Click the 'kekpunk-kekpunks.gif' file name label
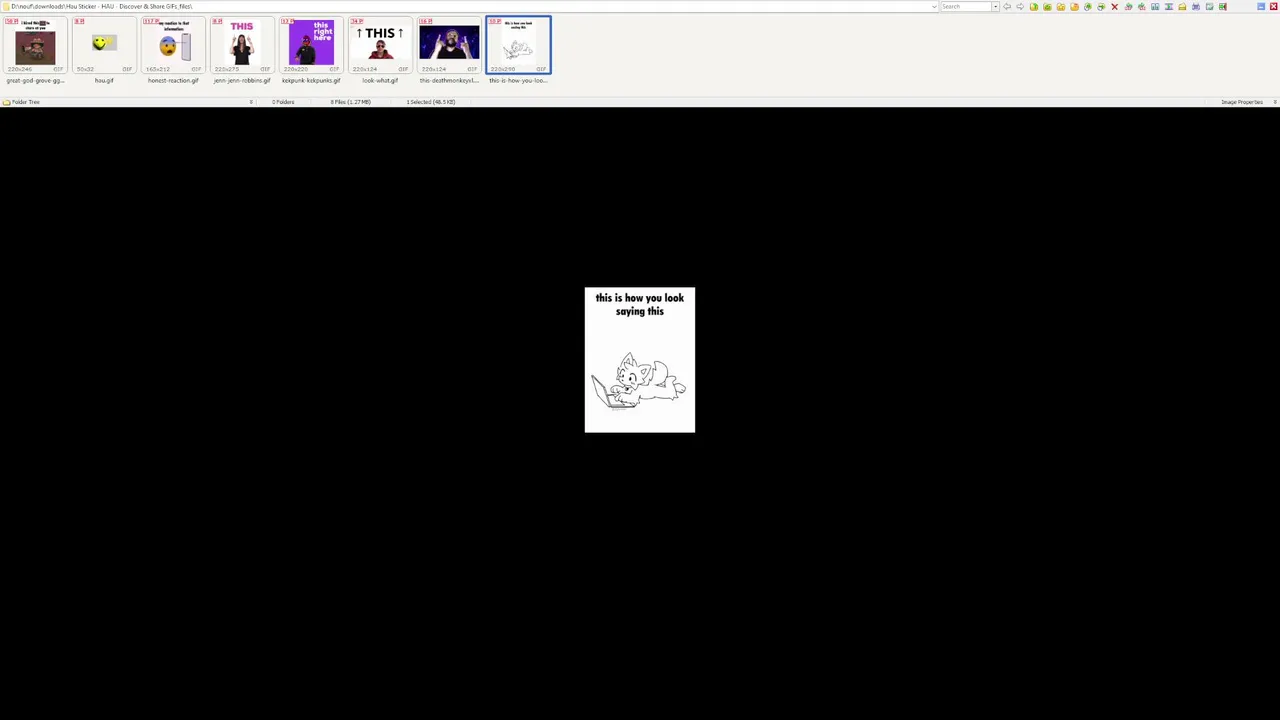The width and height of the screenshot is (1280, 720). 311,81
